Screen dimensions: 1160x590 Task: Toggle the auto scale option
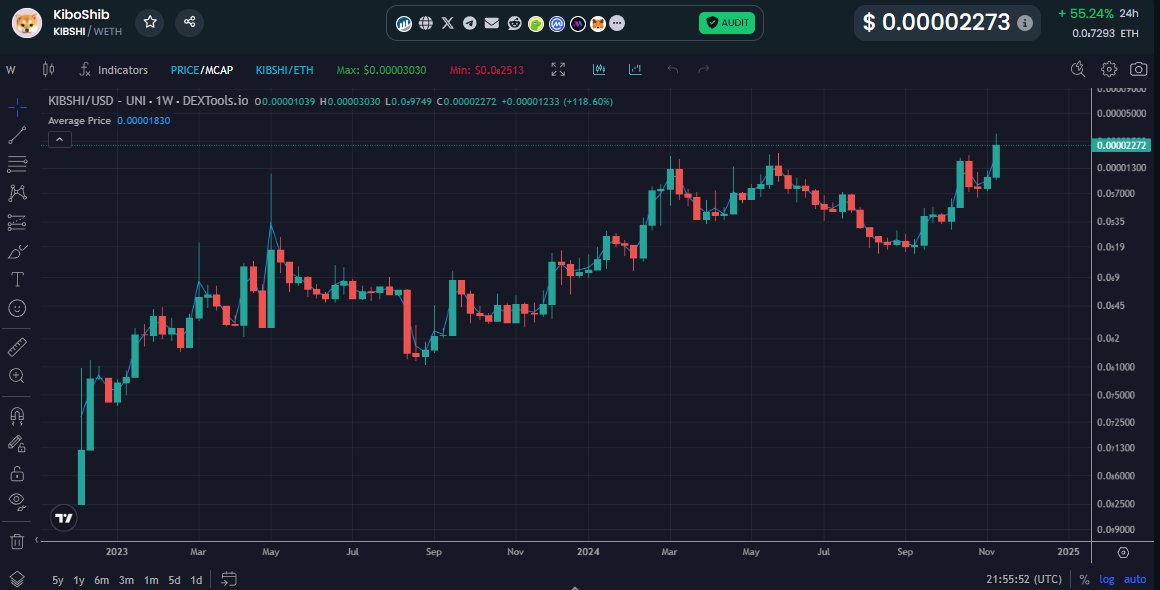(x=1135, y=580)
